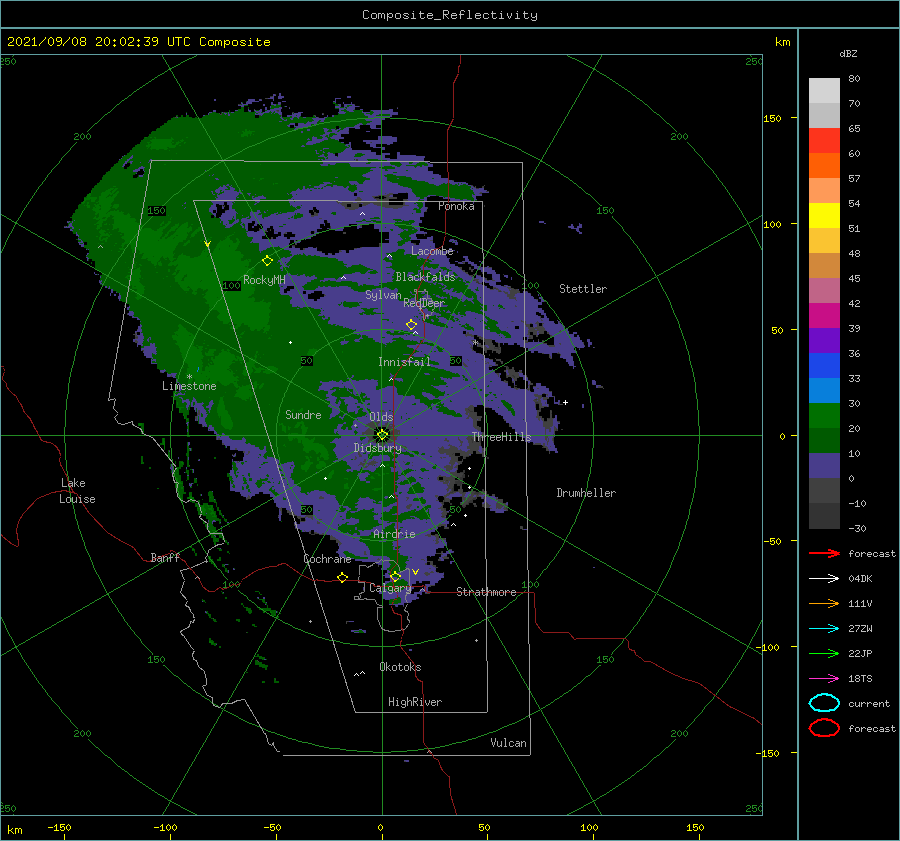
Task: Click the RedDeer map label
Action: click(x=424, y=303)
